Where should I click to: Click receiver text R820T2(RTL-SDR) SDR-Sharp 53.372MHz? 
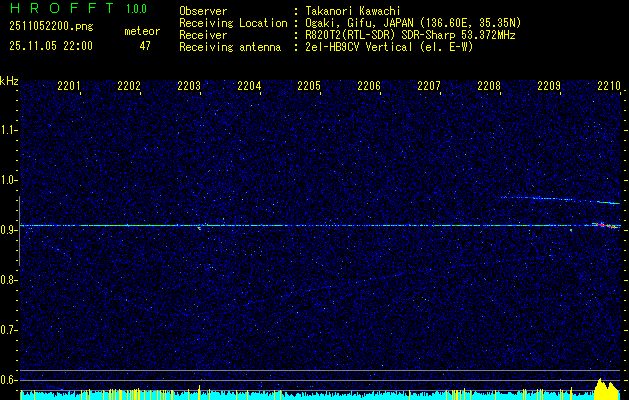(x=410, y=35)
